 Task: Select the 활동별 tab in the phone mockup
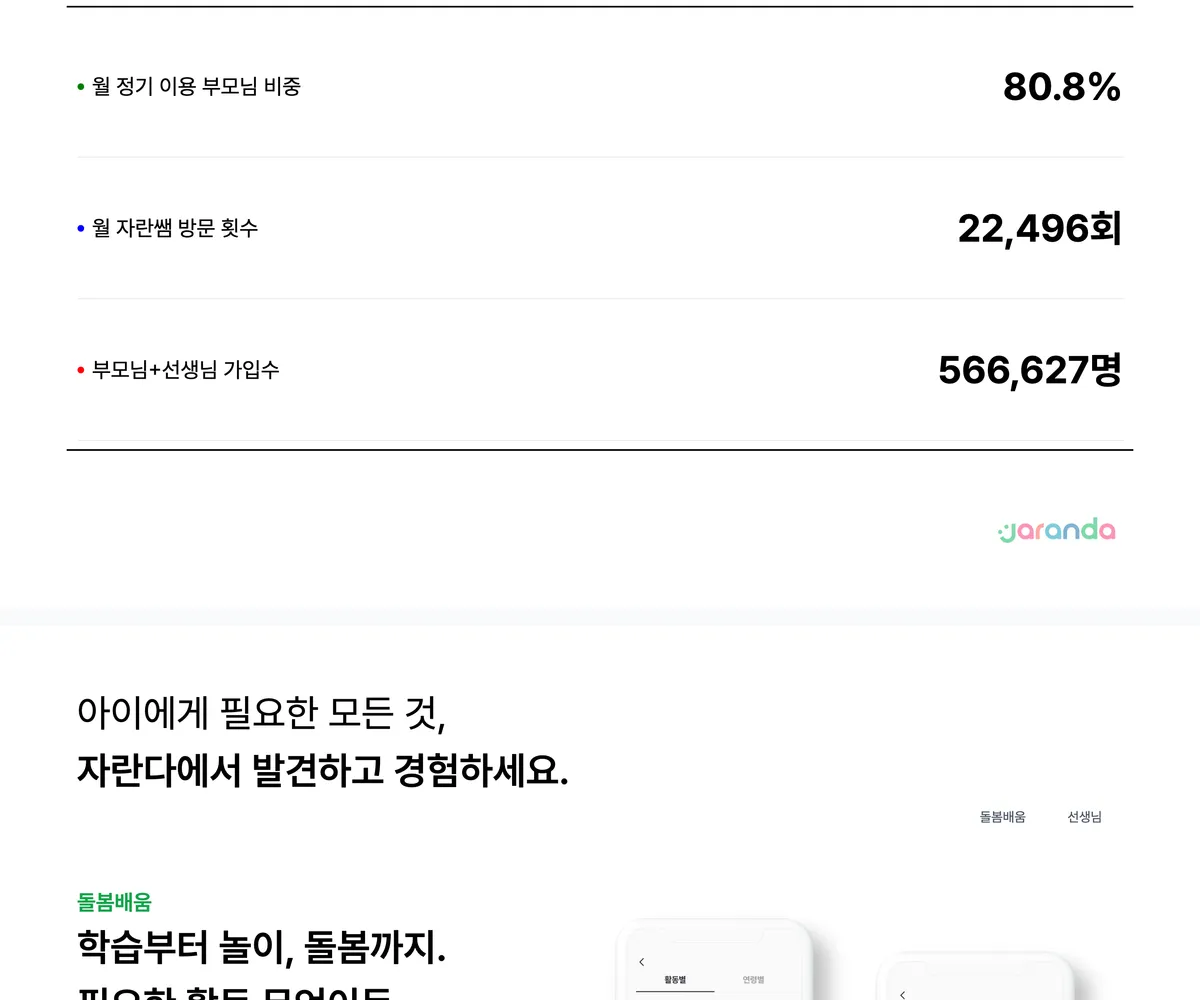(675, 980)
